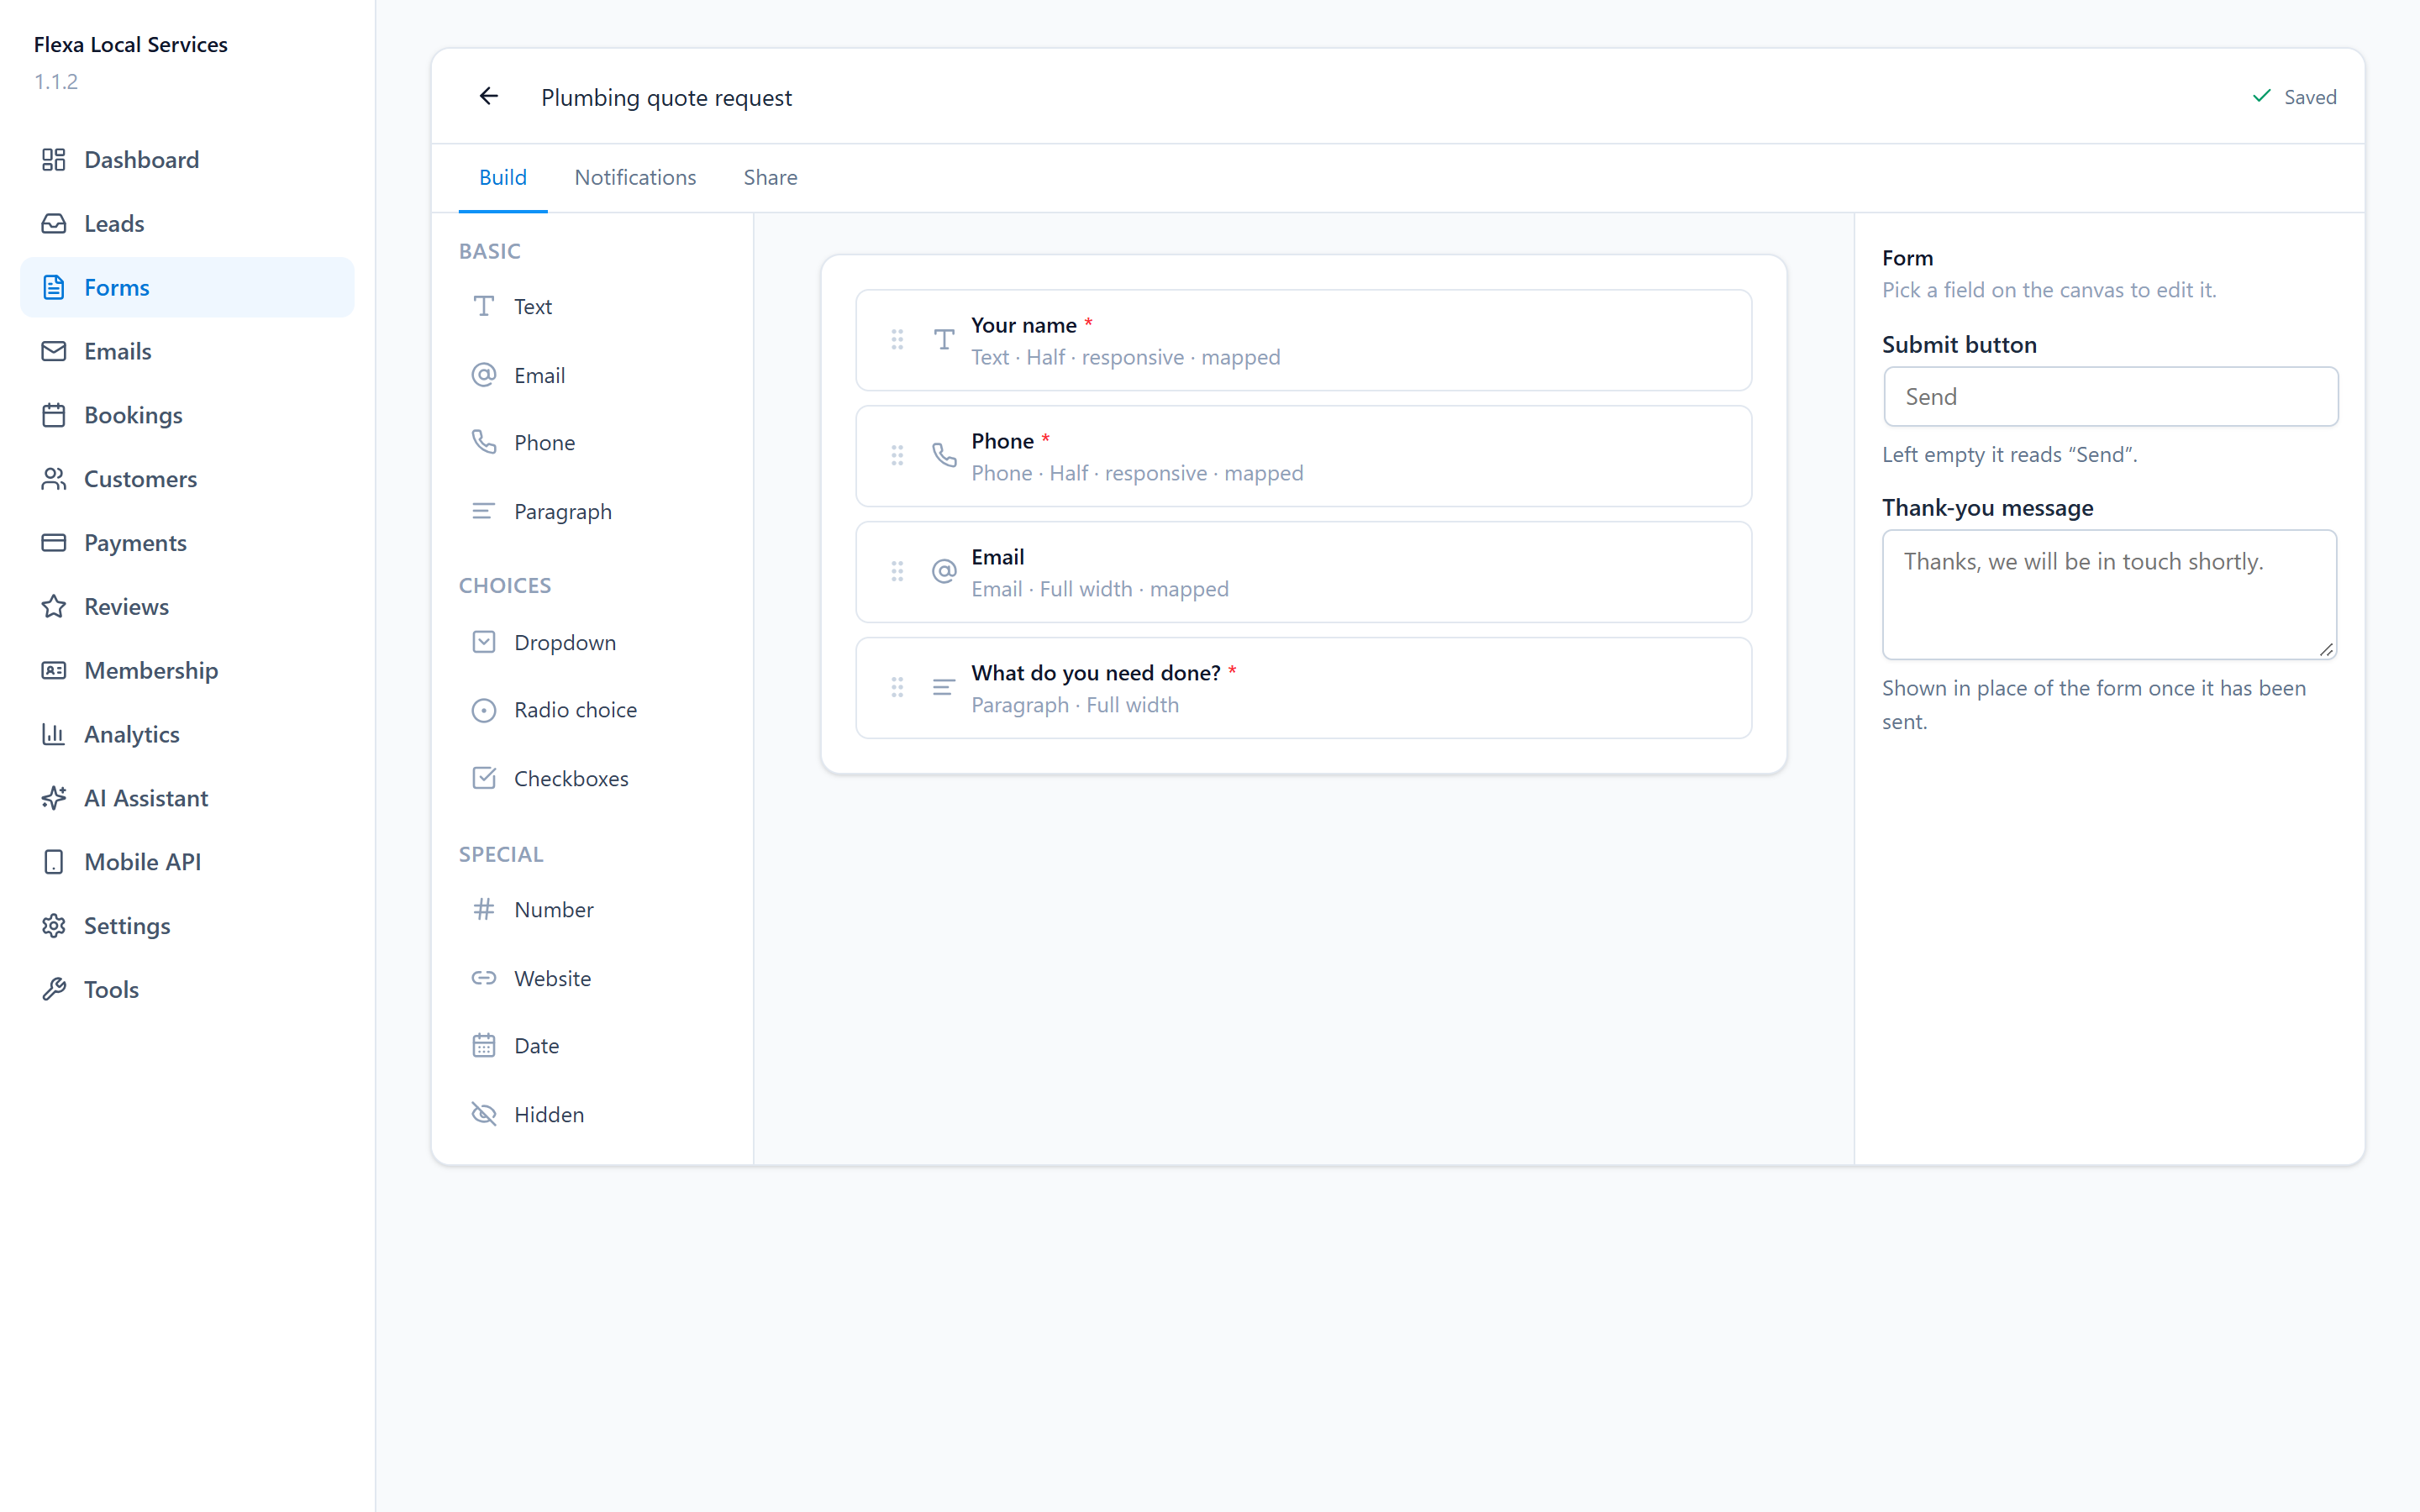Select the What do you need done field
The width and height of the screenshot is (2420, 1512).
pos(1303,688)
